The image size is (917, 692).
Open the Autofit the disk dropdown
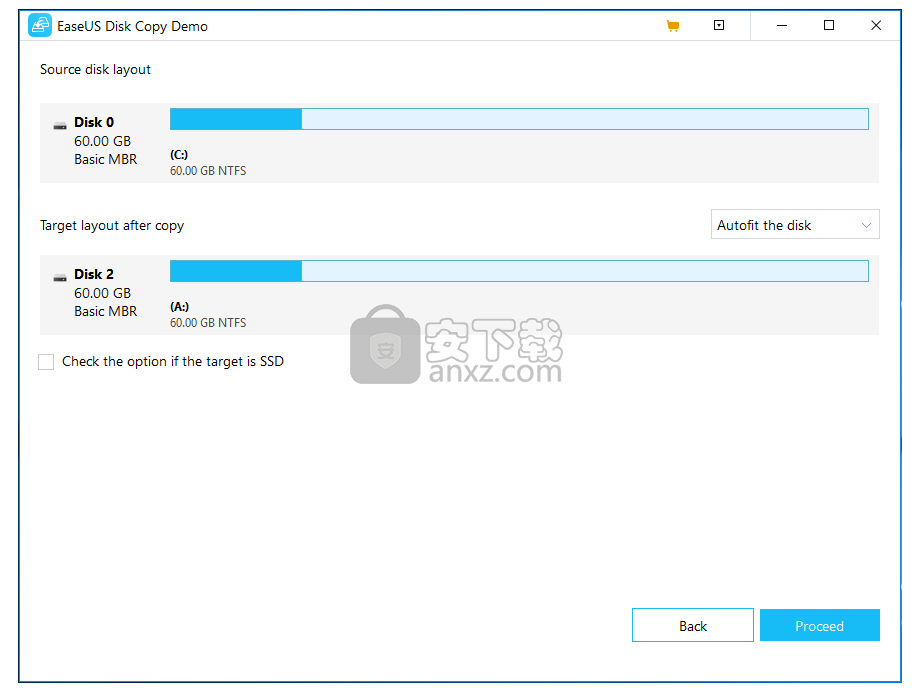pos(795,225)
